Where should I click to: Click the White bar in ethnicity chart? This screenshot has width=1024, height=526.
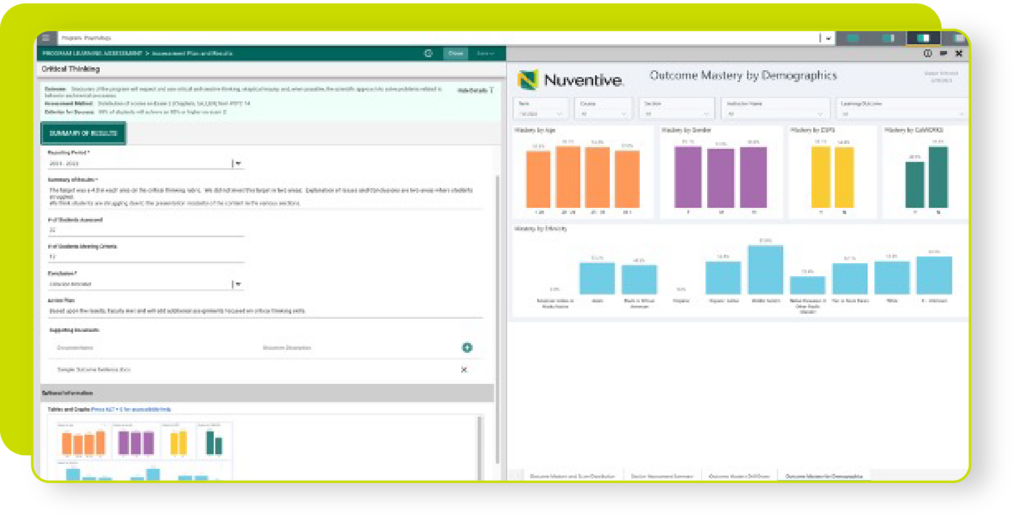tap(891, 278)
